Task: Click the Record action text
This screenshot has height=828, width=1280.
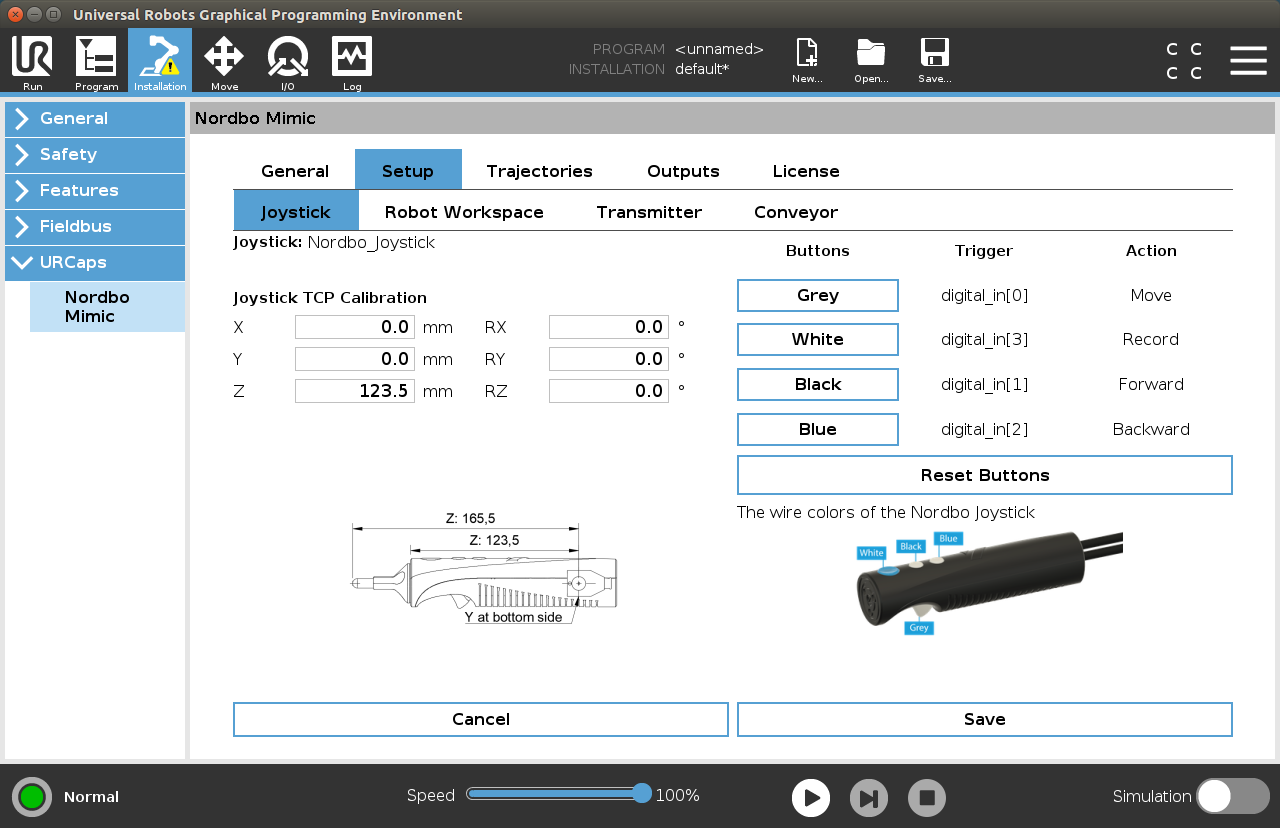Action: click(x=1151, y=339)
